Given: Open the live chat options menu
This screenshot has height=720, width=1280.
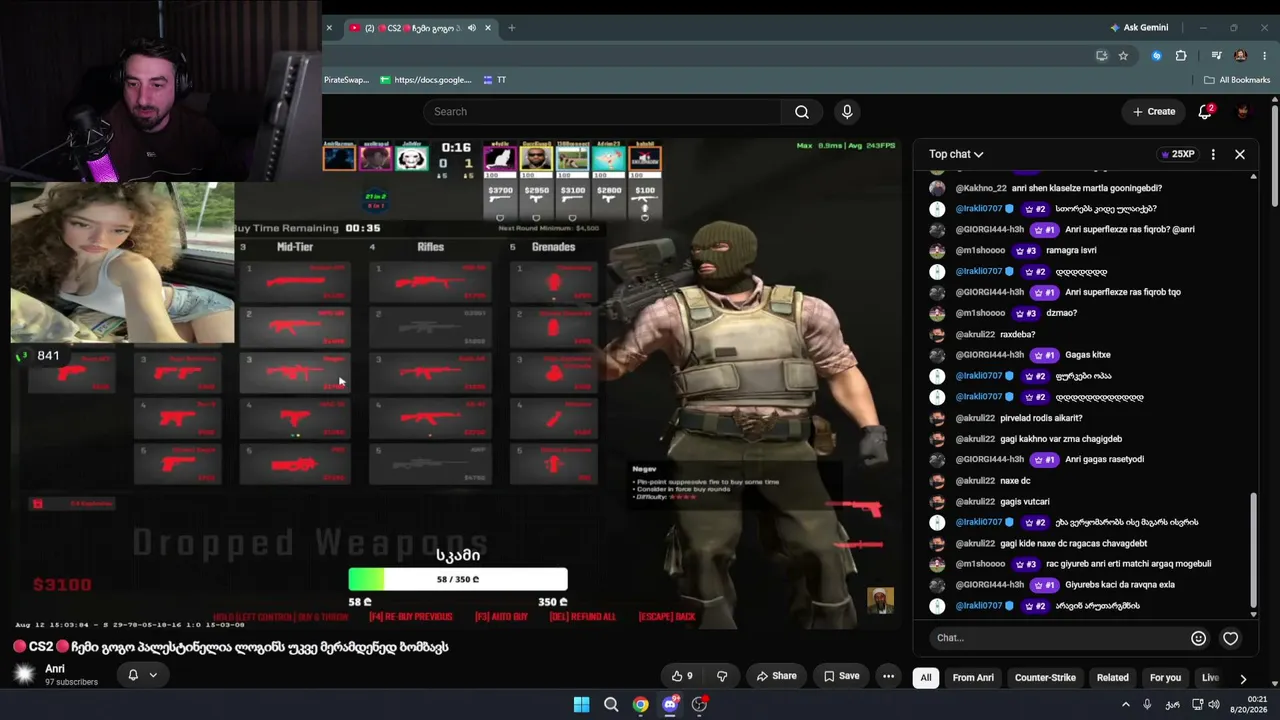Looking at the screenshot, I should (x=1213, y=154).
